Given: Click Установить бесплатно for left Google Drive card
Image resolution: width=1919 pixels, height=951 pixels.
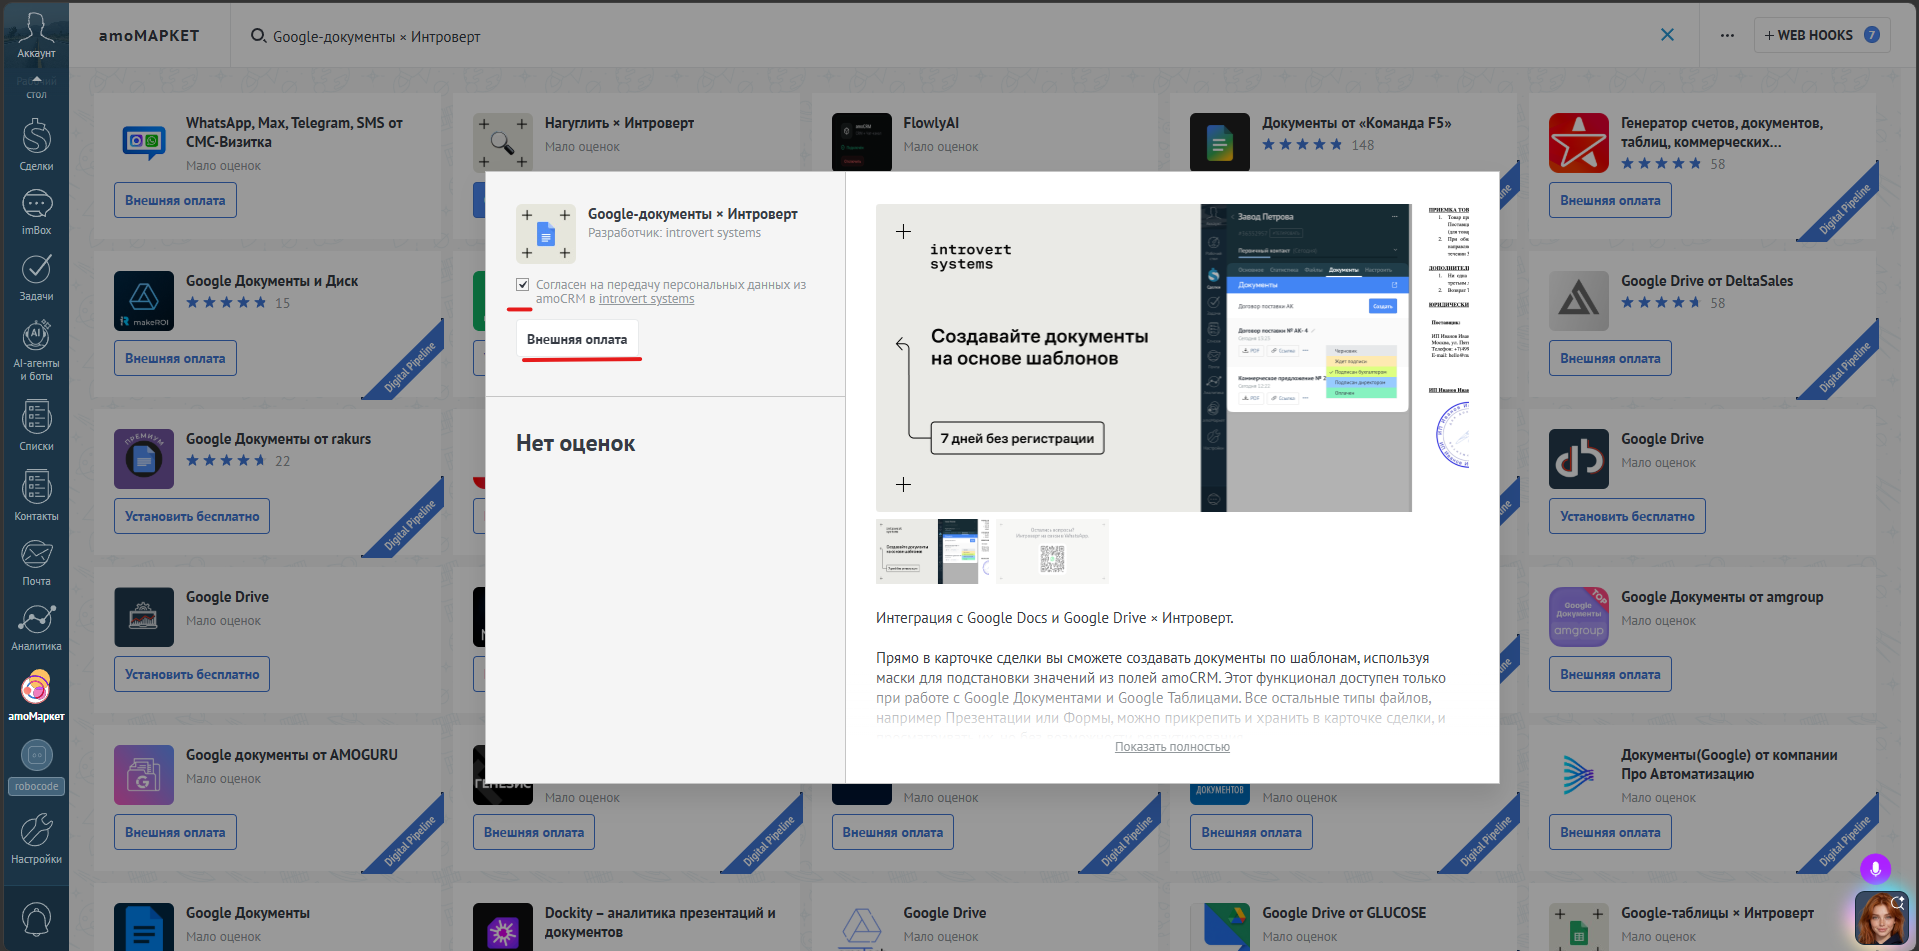Looking at the screenshot, I should pos(192,674).
